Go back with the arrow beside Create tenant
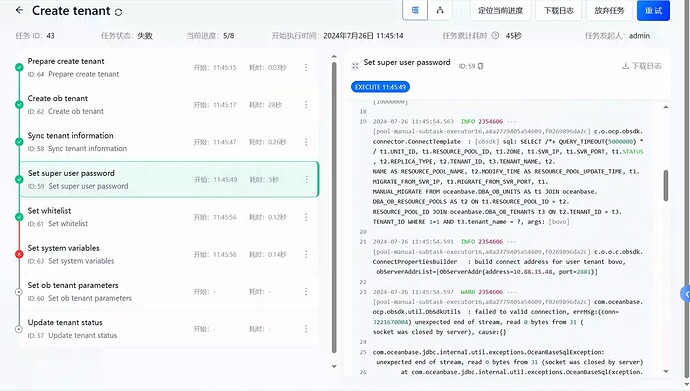Screen dimensions: 690x391 [x=19, y=10]
